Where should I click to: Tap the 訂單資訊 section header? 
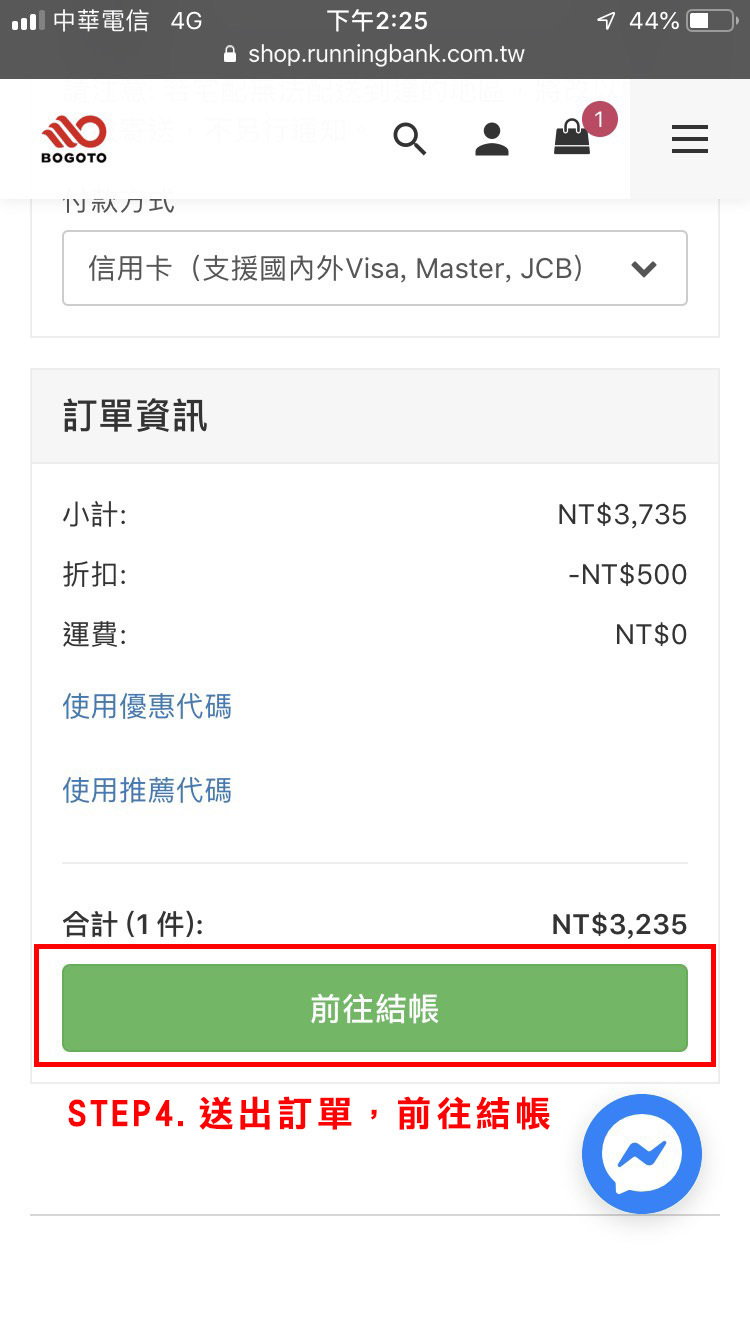(x=135, y=416)
